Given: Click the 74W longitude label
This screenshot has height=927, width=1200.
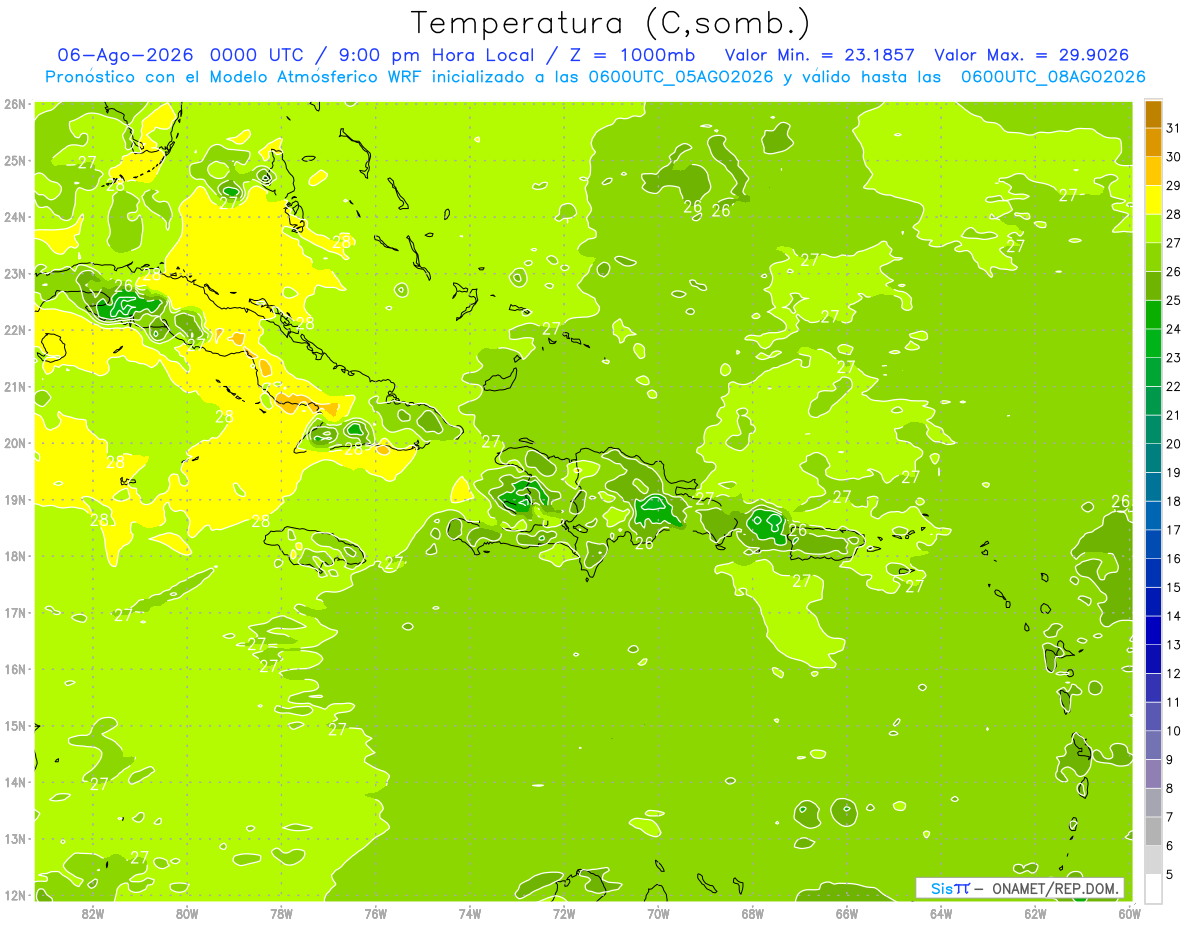Looking at the screenshot, I should (x=470, y=913).
